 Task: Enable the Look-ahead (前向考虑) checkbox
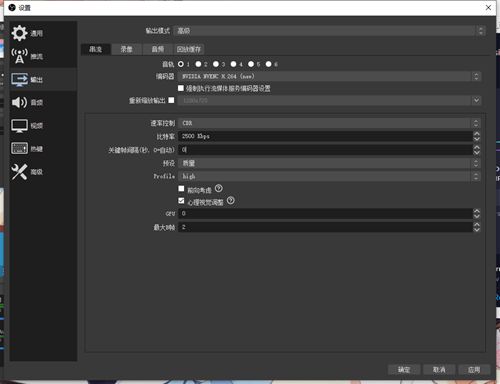pyautogui.click(x=181, y=189)
